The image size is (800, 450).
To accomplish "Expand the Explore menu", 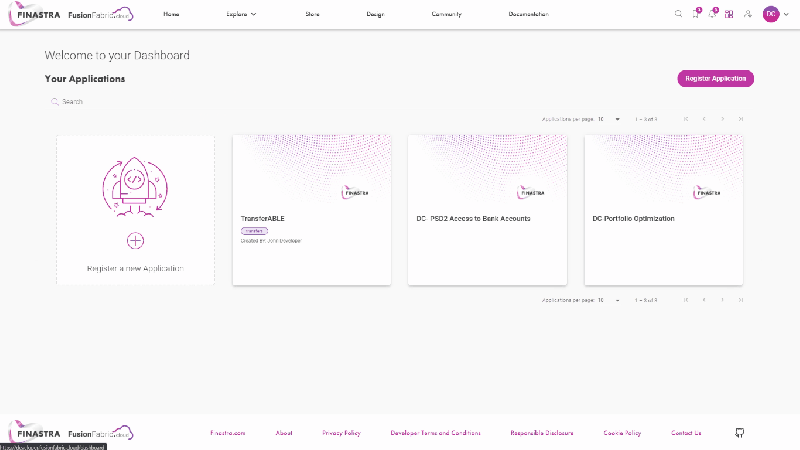I will tap(241, 14).
